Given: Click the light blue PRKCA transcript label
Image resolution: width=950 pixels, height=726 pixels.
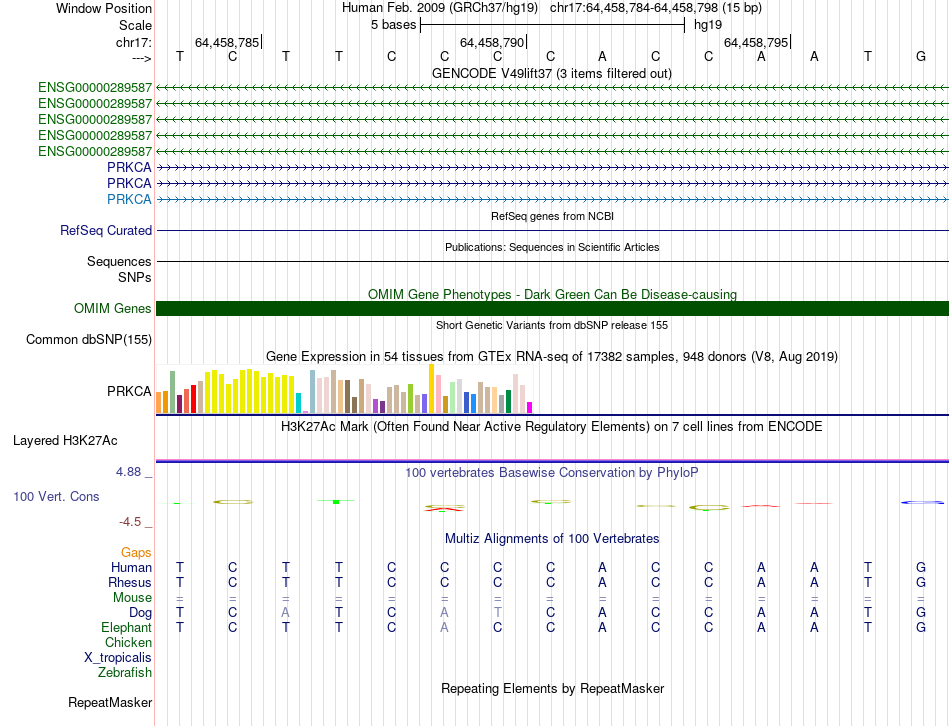Looking at the screenshot, I should pos(129,199).
